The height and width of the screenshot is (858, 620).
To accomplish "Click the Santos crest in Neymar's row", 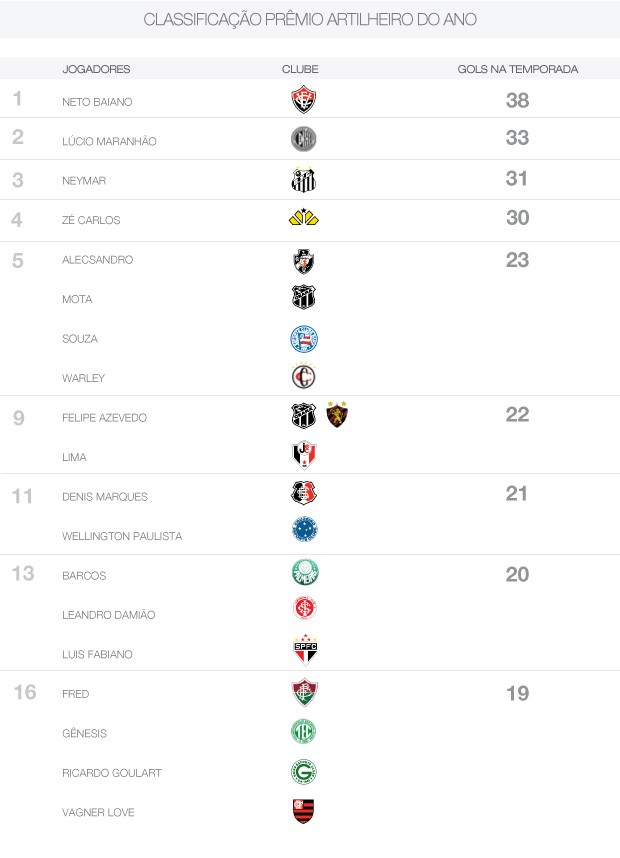I will click(303, 180).
